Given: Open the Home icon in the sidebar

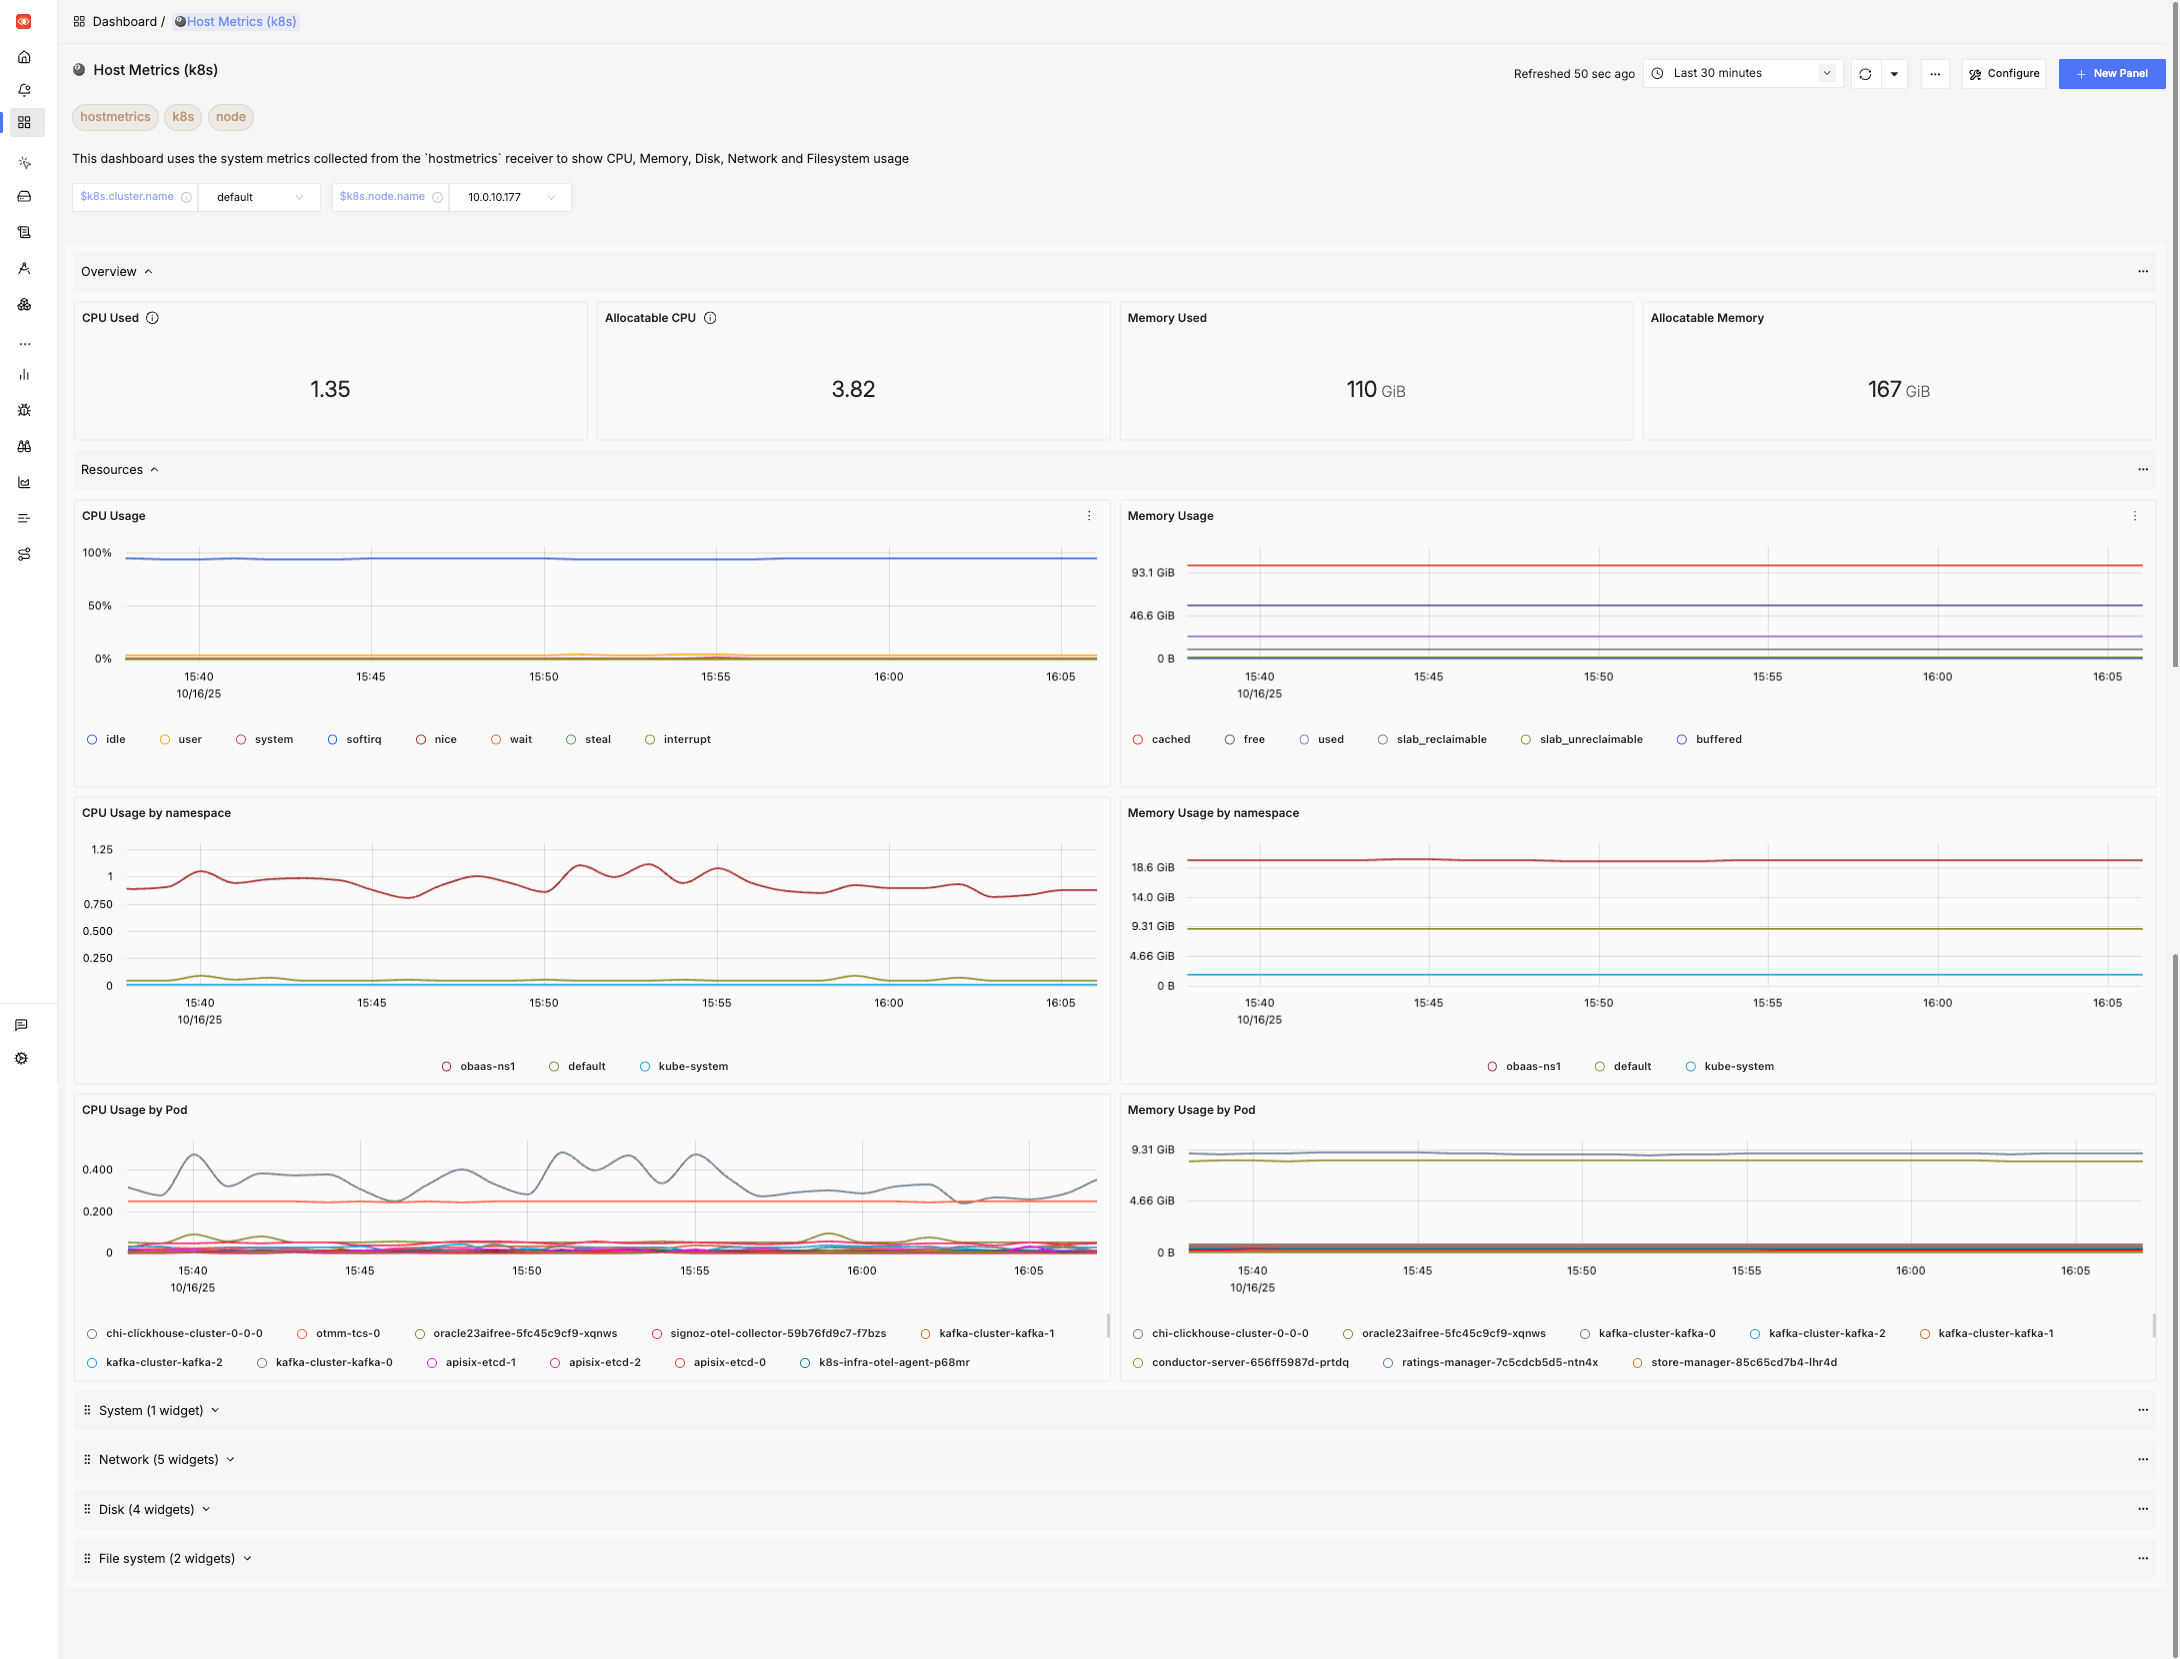Looking at the screenshot, I should click(24, 58).
